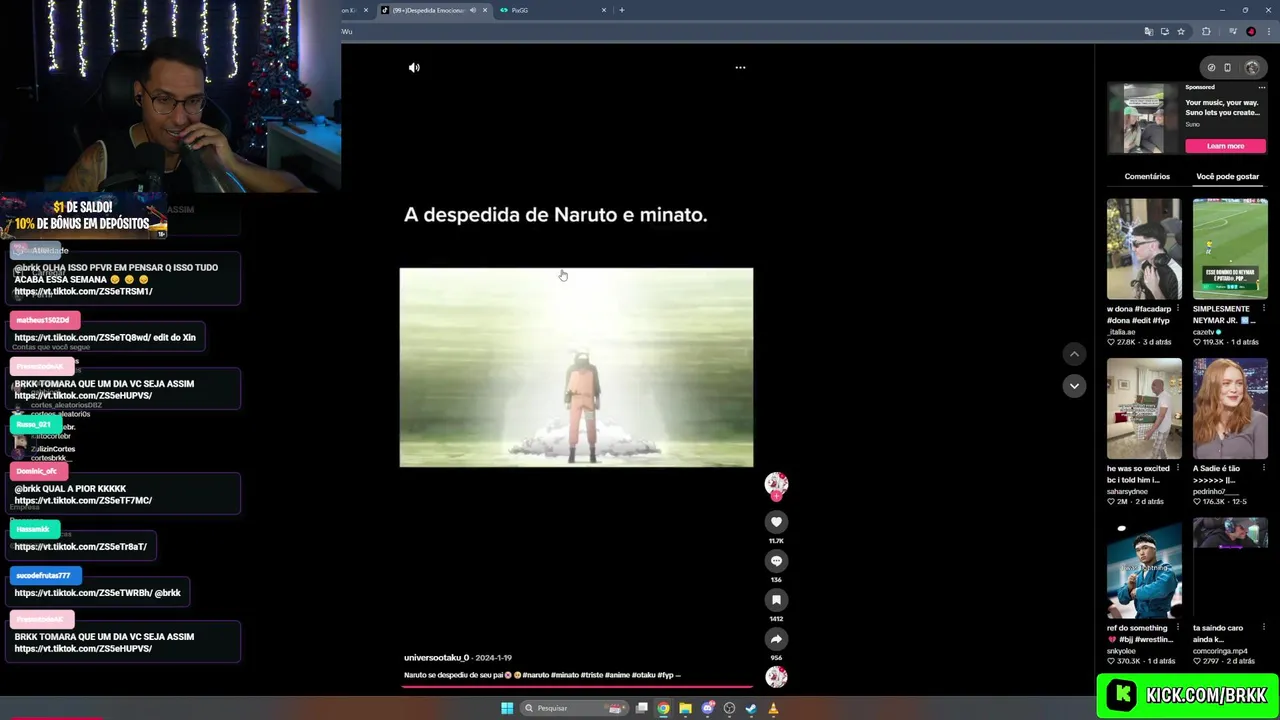
Task: Click the 'A despedida de Naruto e minato.' text
Action: (x=555, y=215)
